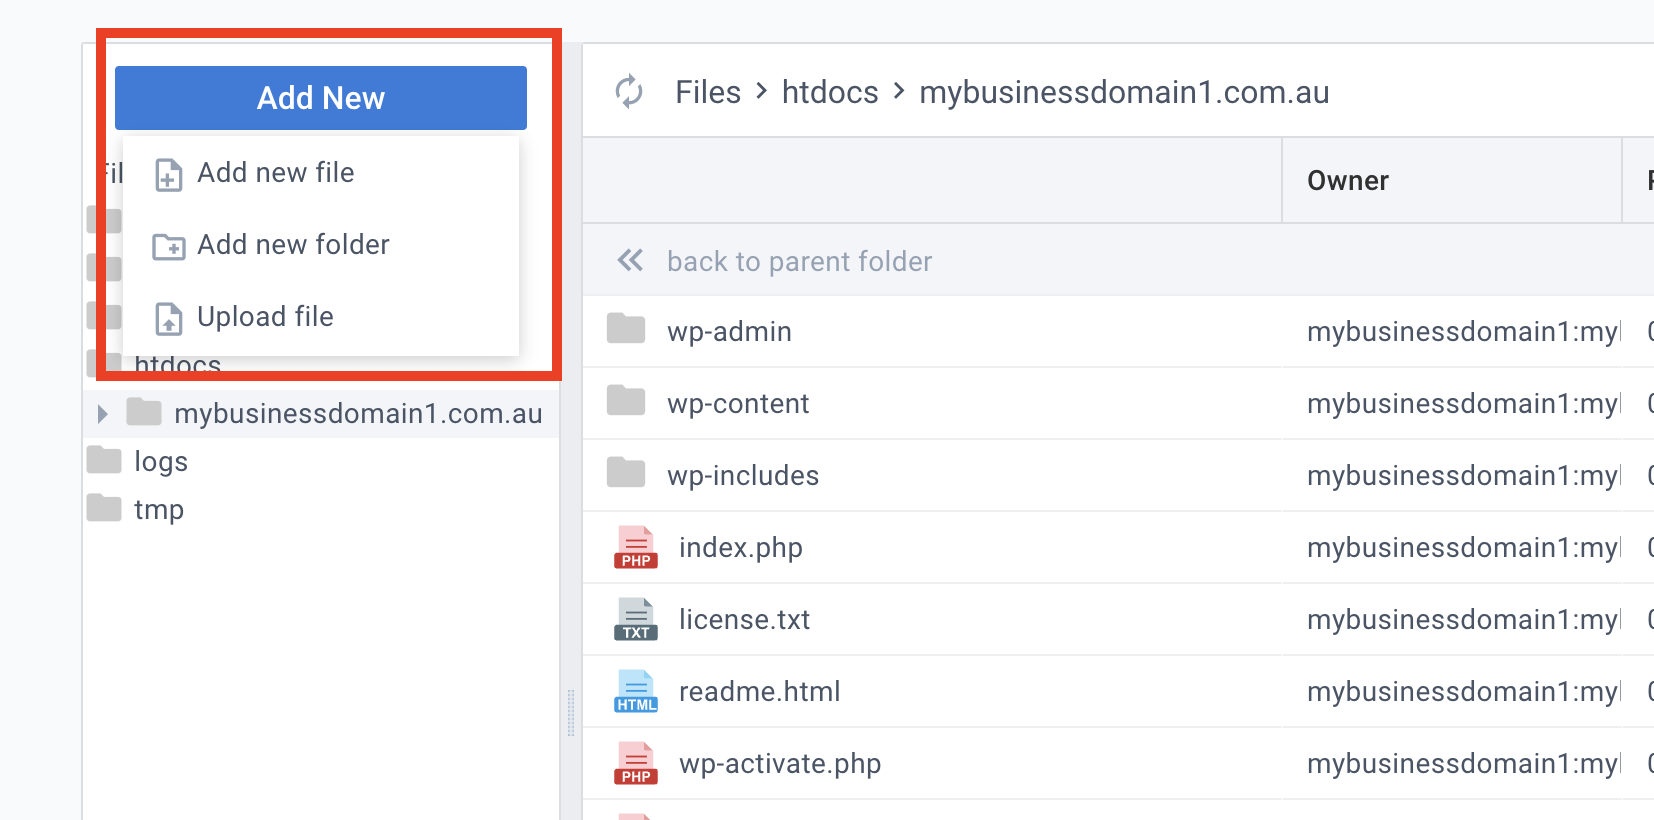Screen dimensions: 1654x820
Task: Click the wp-content folder icon
Action: (x=626, y=401)
